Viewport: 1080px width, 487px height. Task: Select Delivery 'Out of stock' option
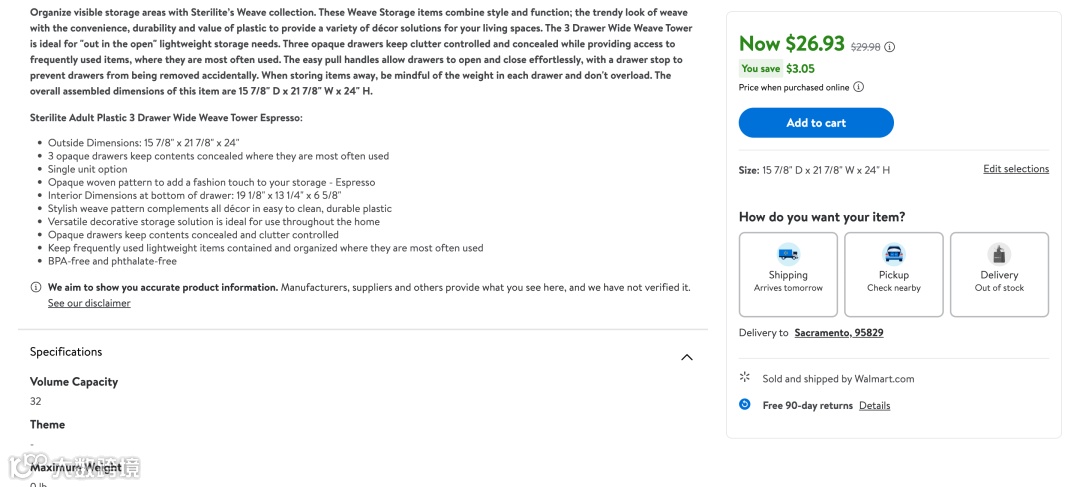click(x=999, y=281)
